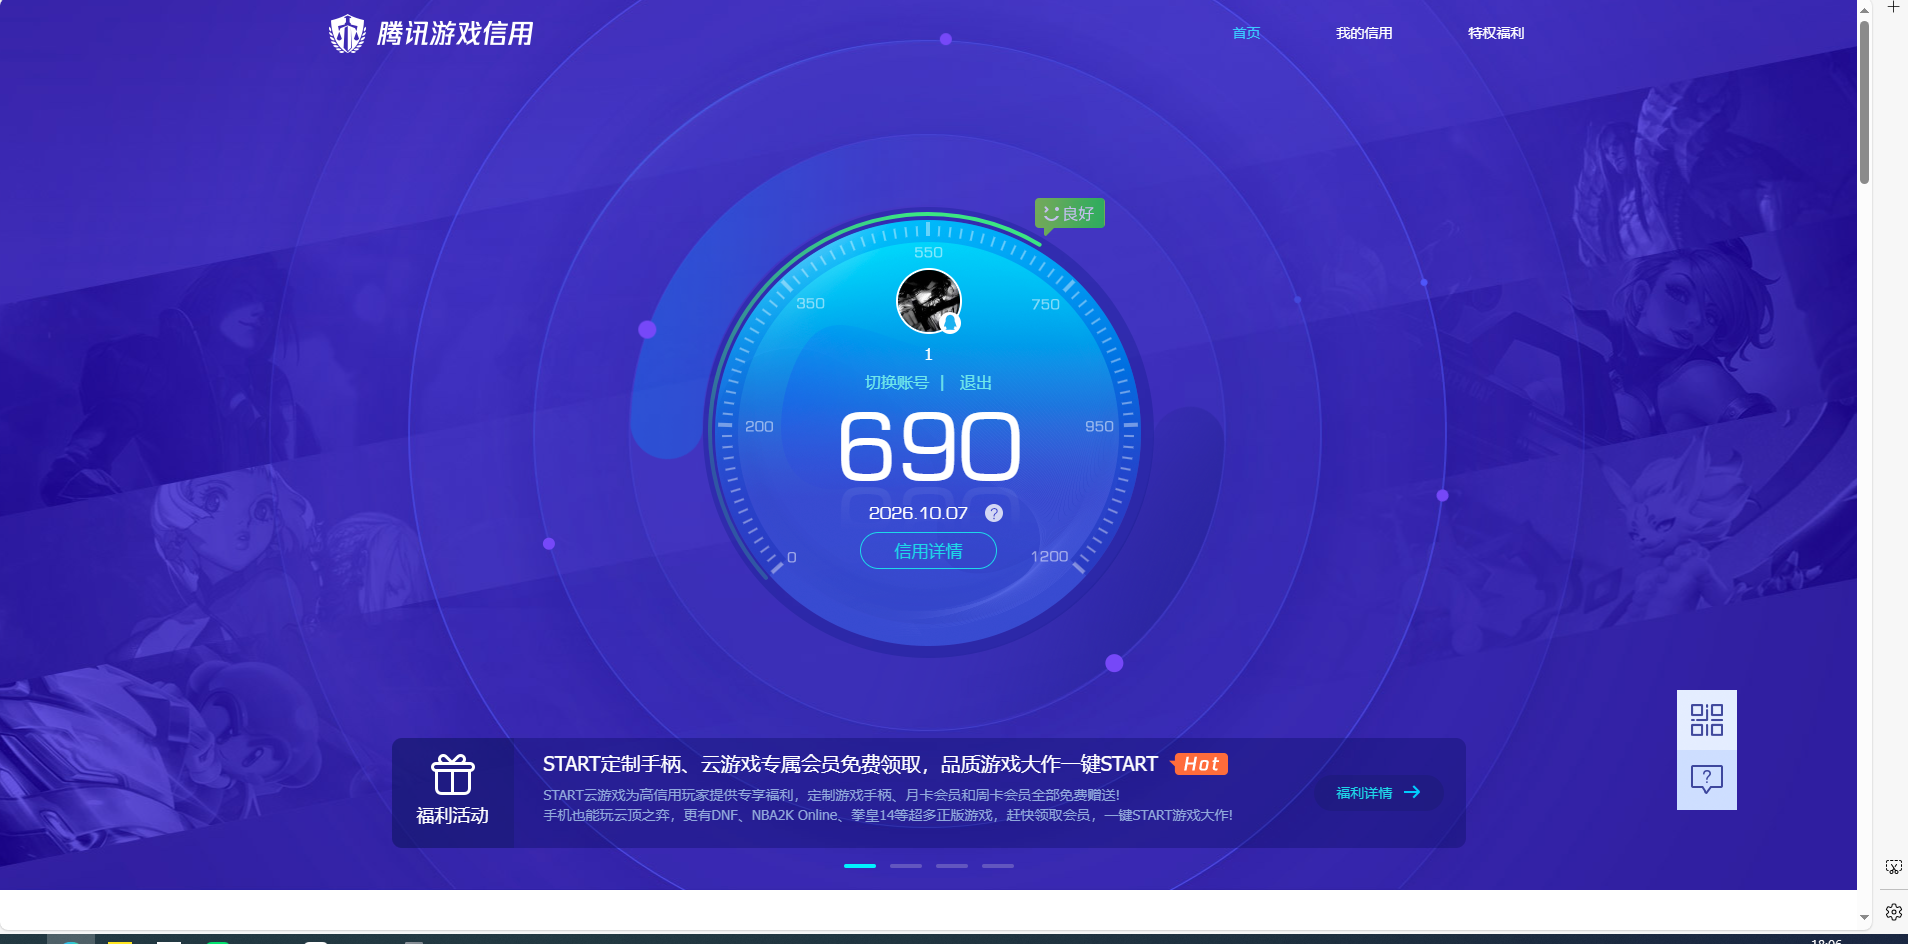Click 退出 to log out
This screenshot has height=944, width=1908.
tap(975, 383)
